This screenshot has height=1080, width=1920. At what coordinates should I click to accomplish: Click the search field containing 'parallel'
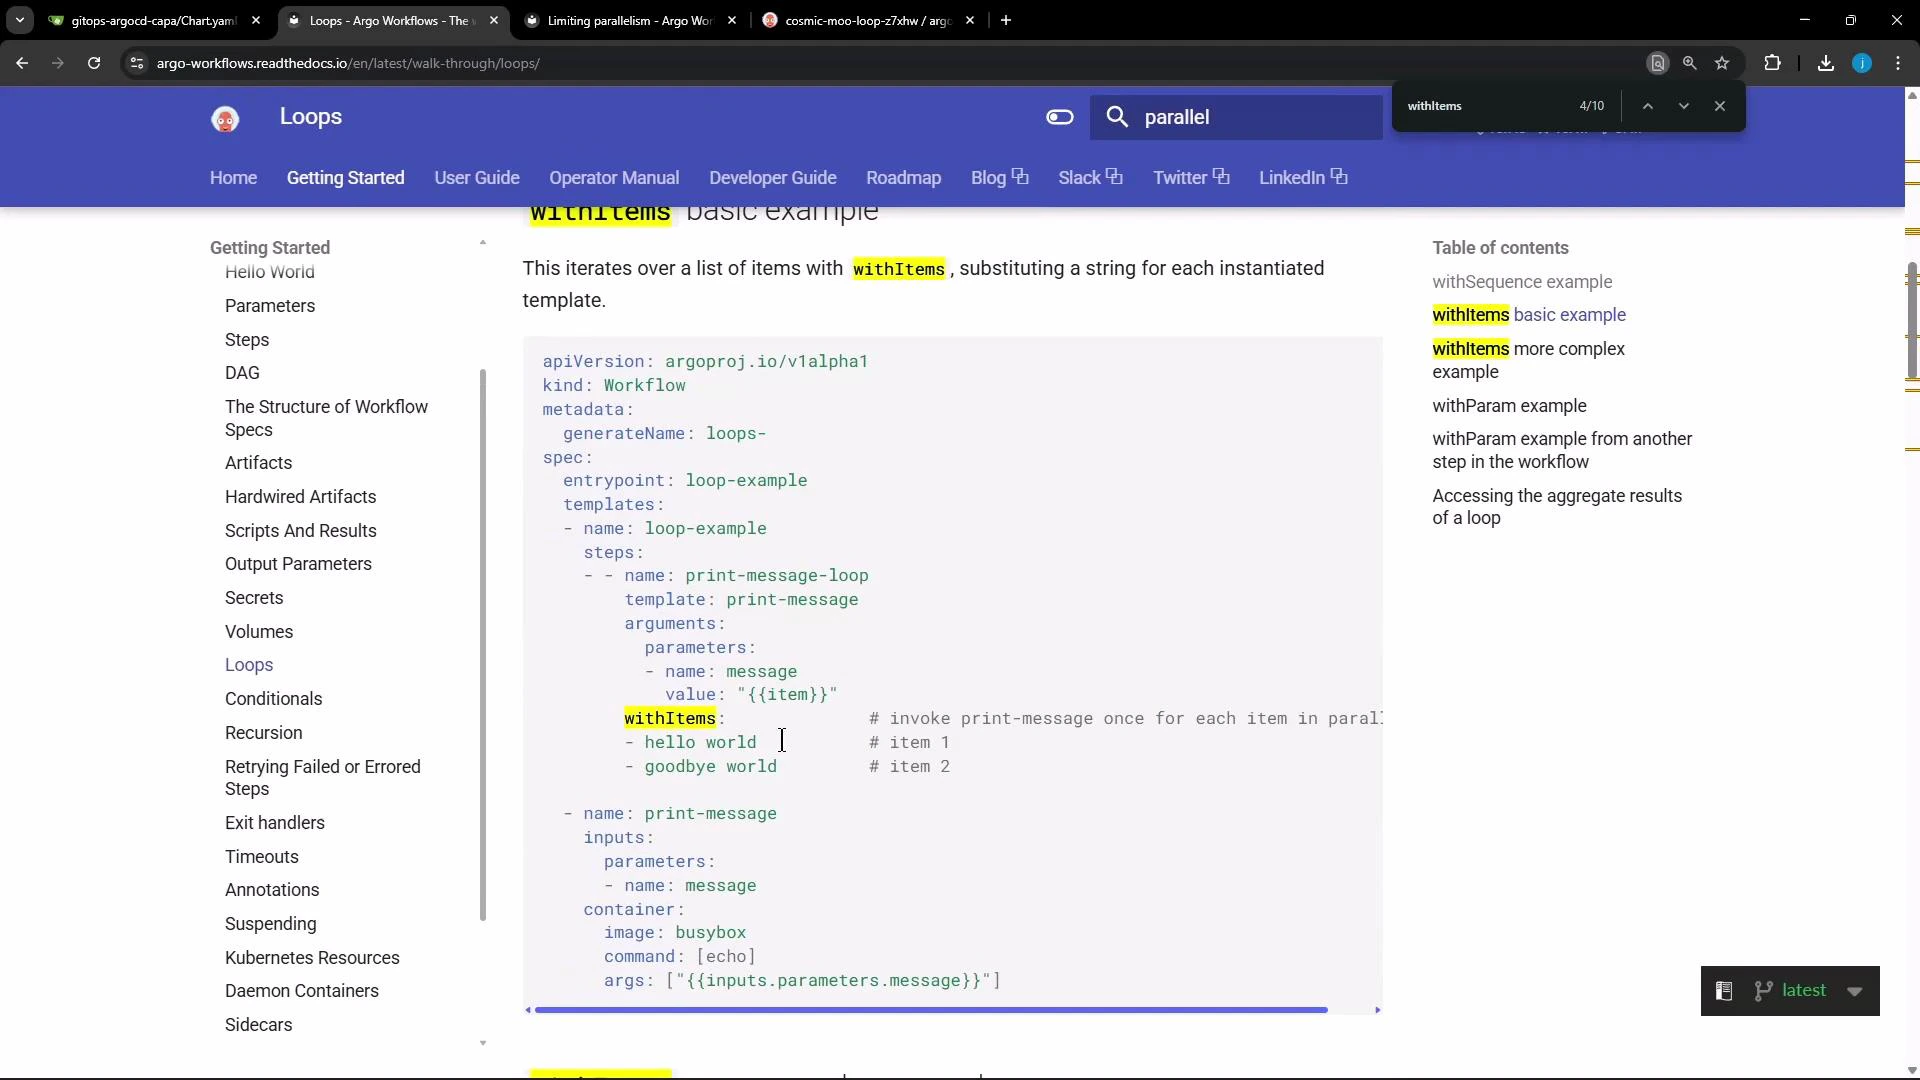(1236, 118)
